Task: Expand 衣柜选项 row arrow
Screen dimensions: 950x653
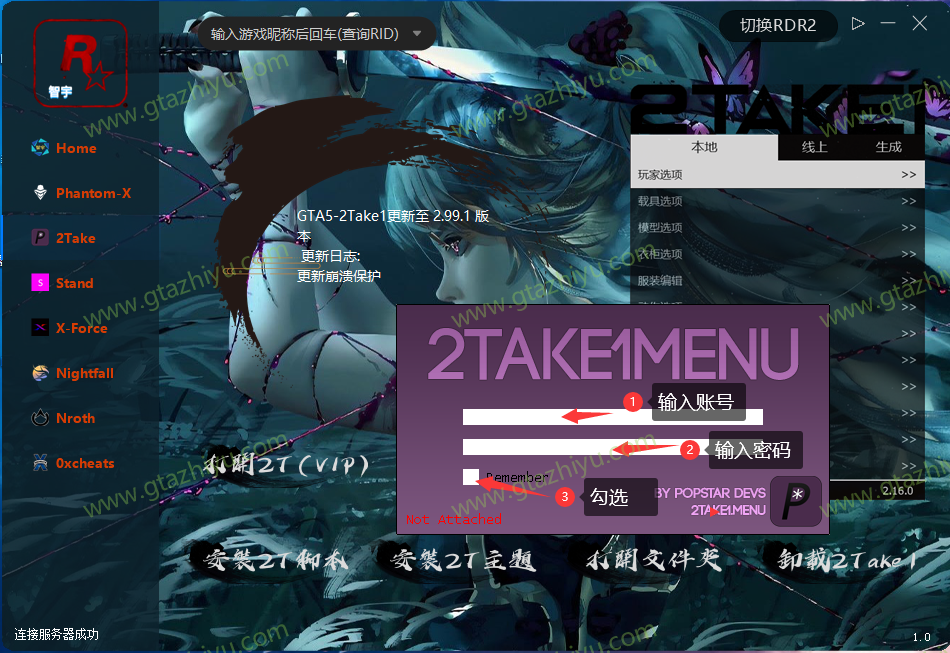Action: coord(908,254)
